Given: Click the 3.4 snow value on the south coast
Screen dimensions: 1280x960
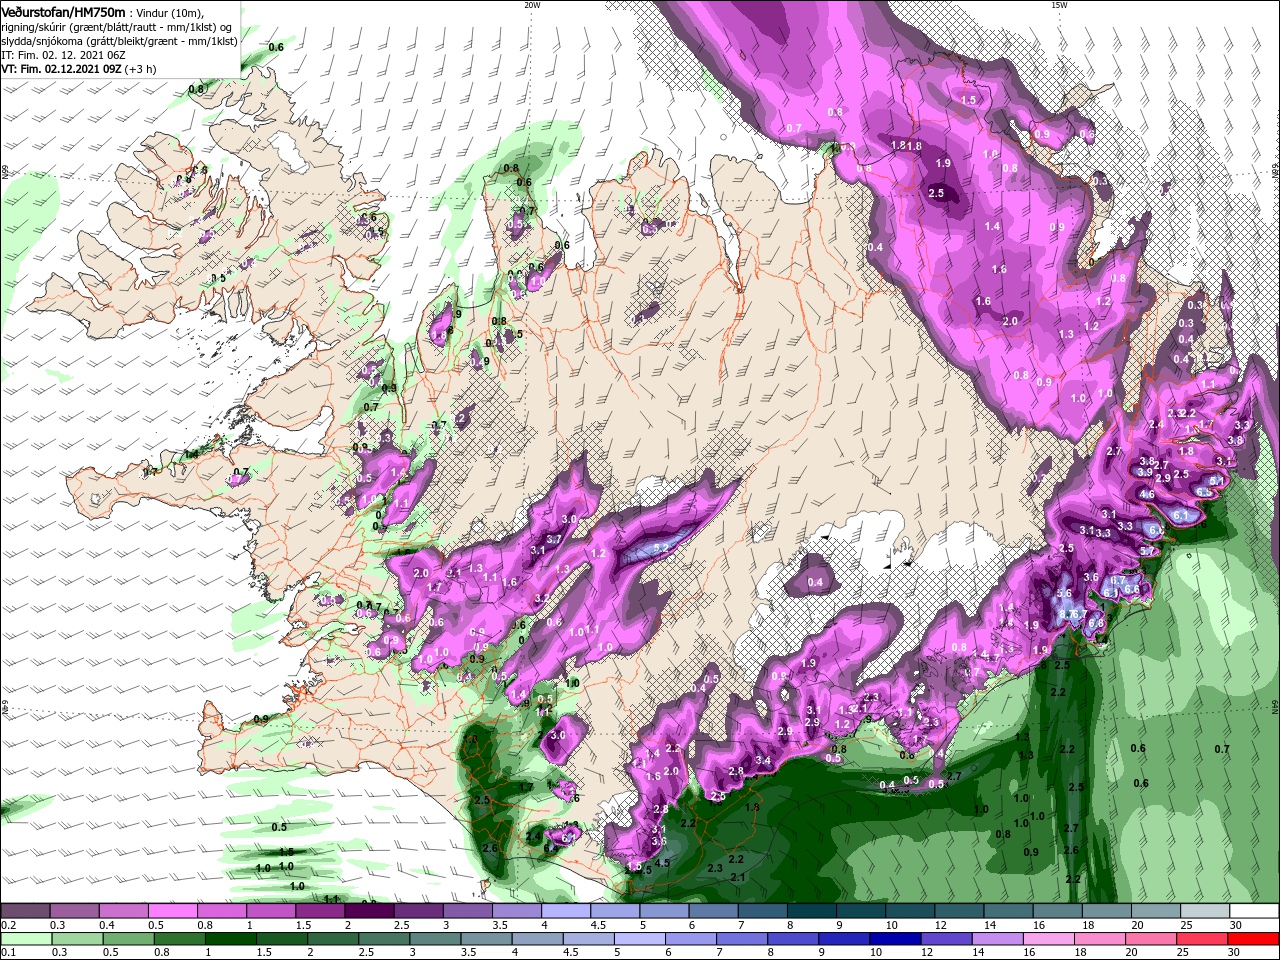Looking at the screenshot, I should tap(764, 761).
